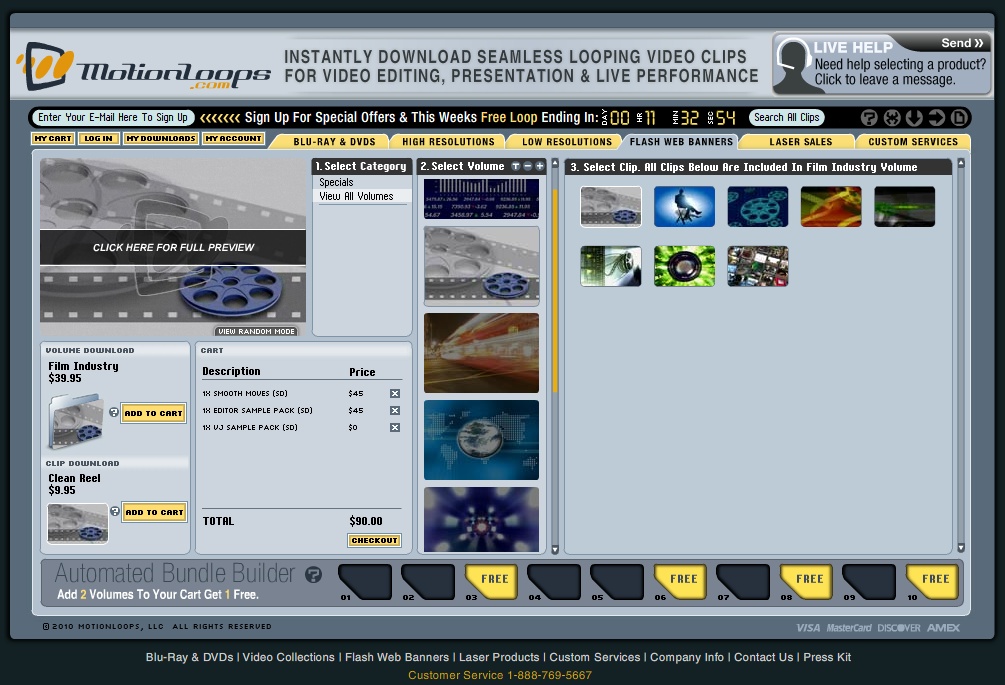Image resolution: width=1005 pixels, height=685 pixels.
Task: Click the Search All Clips field
Action: point(786,117)
